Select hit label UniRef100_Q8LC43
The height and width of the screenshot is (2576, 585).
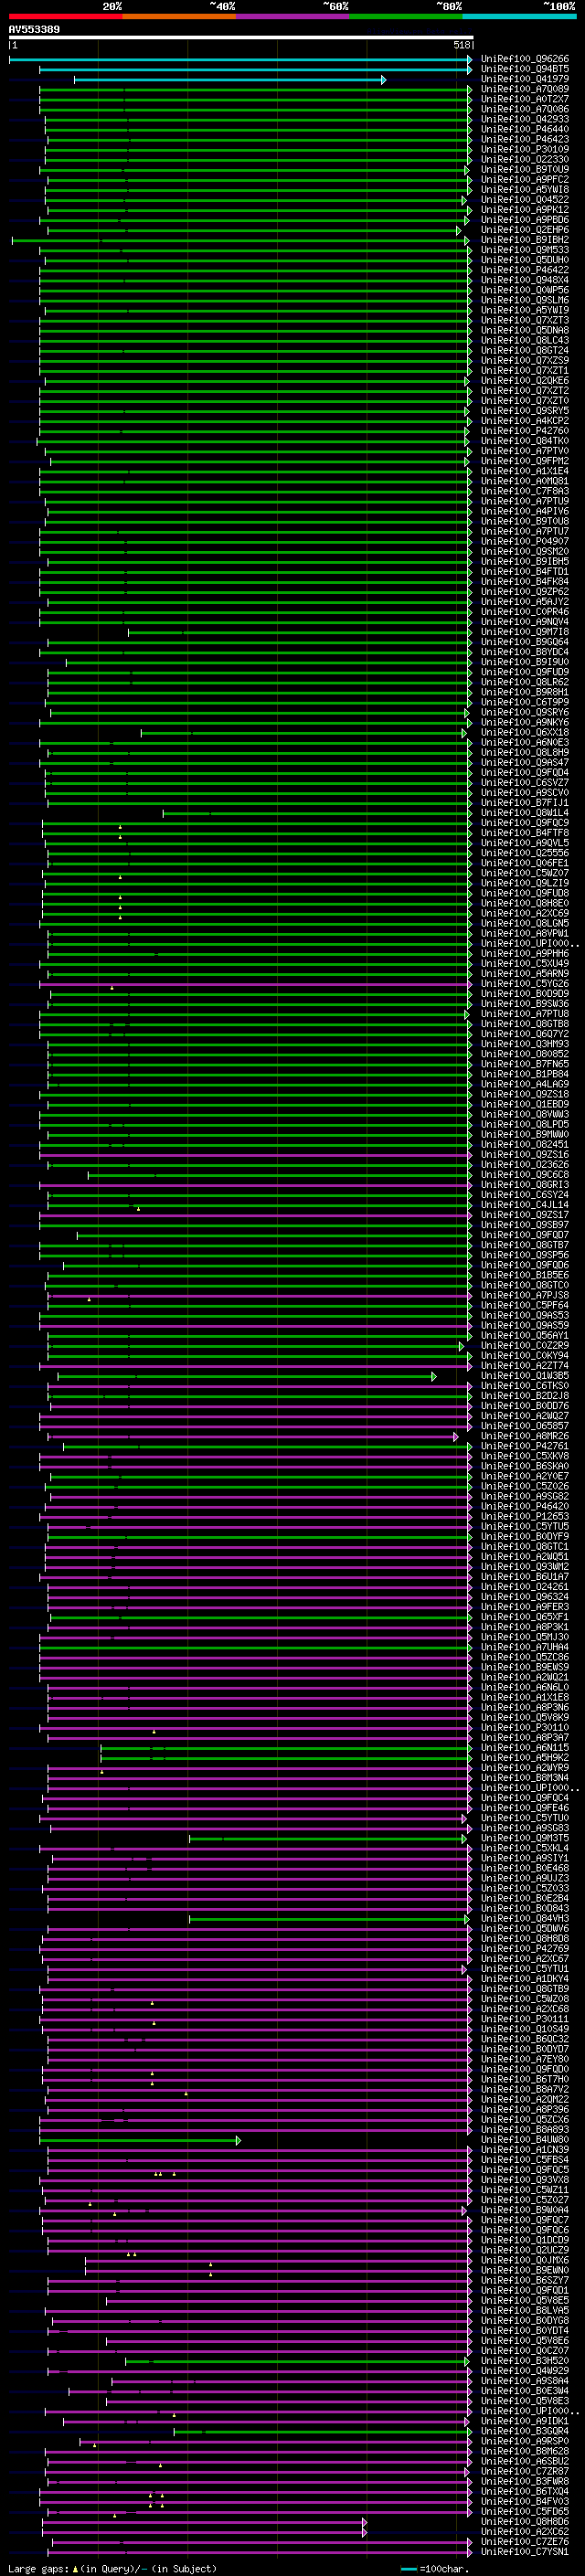coord(525,340)
